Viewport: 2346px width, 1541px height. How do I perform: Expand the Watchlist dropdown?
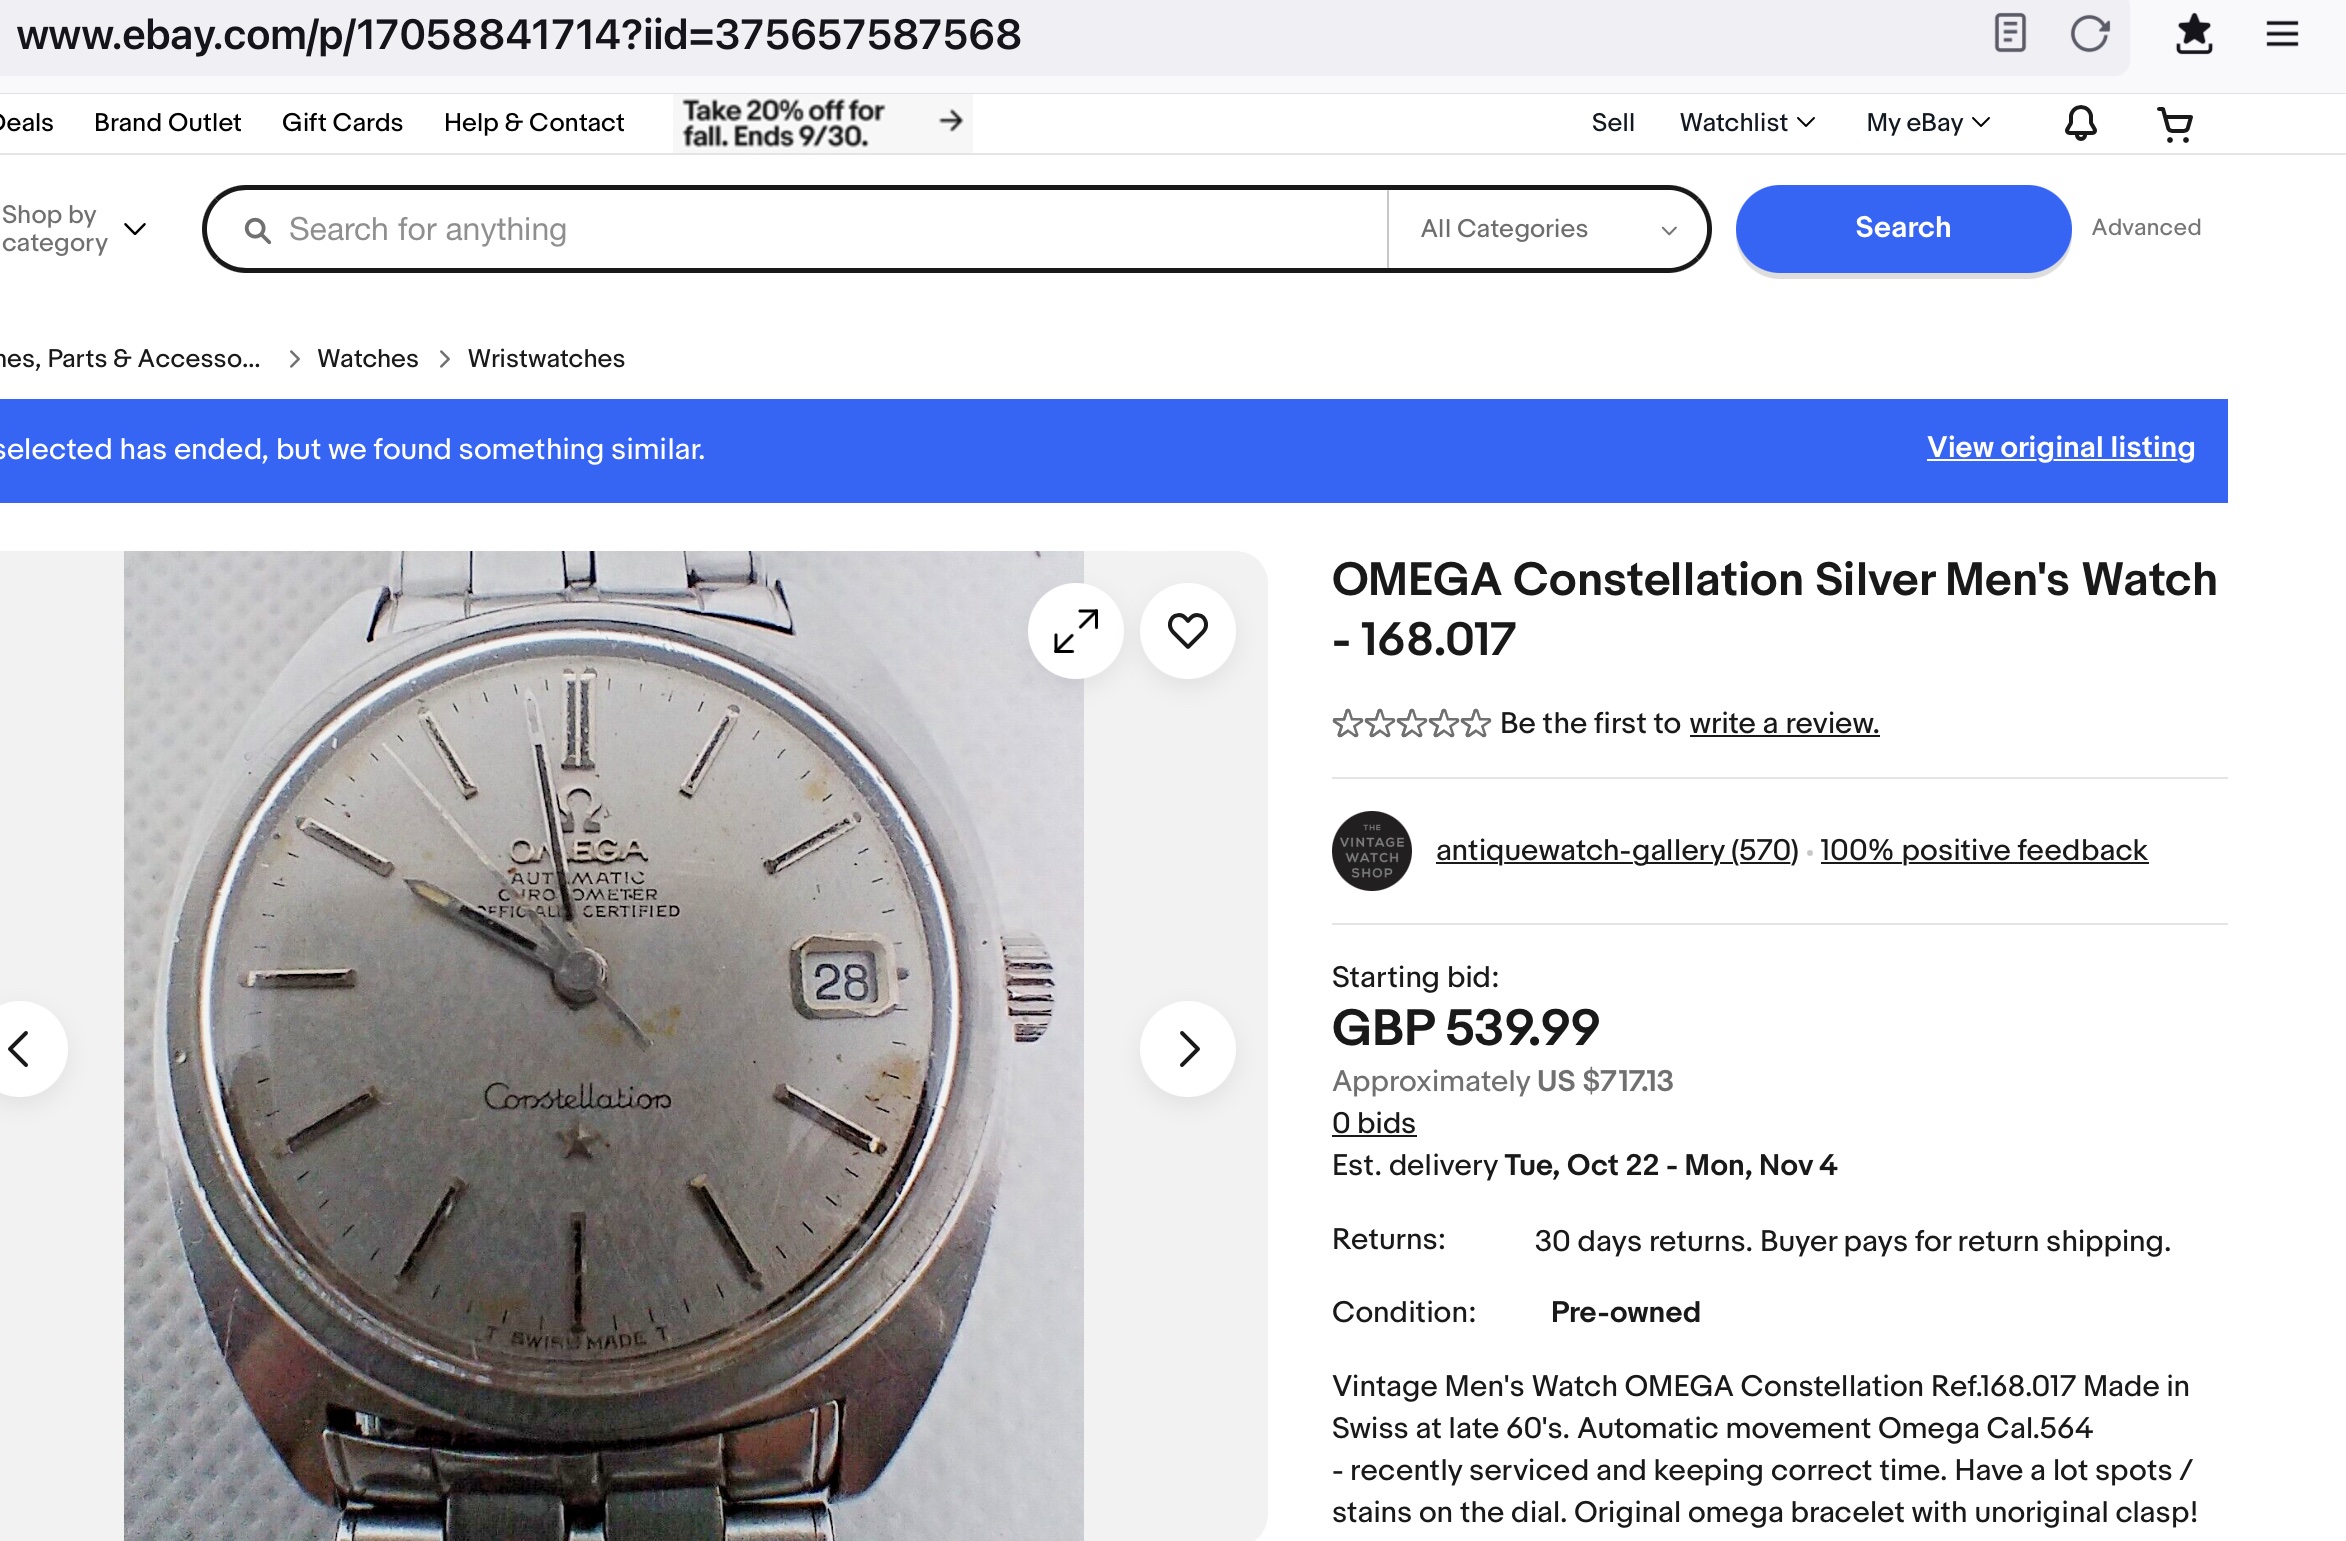click(1747, 123)
